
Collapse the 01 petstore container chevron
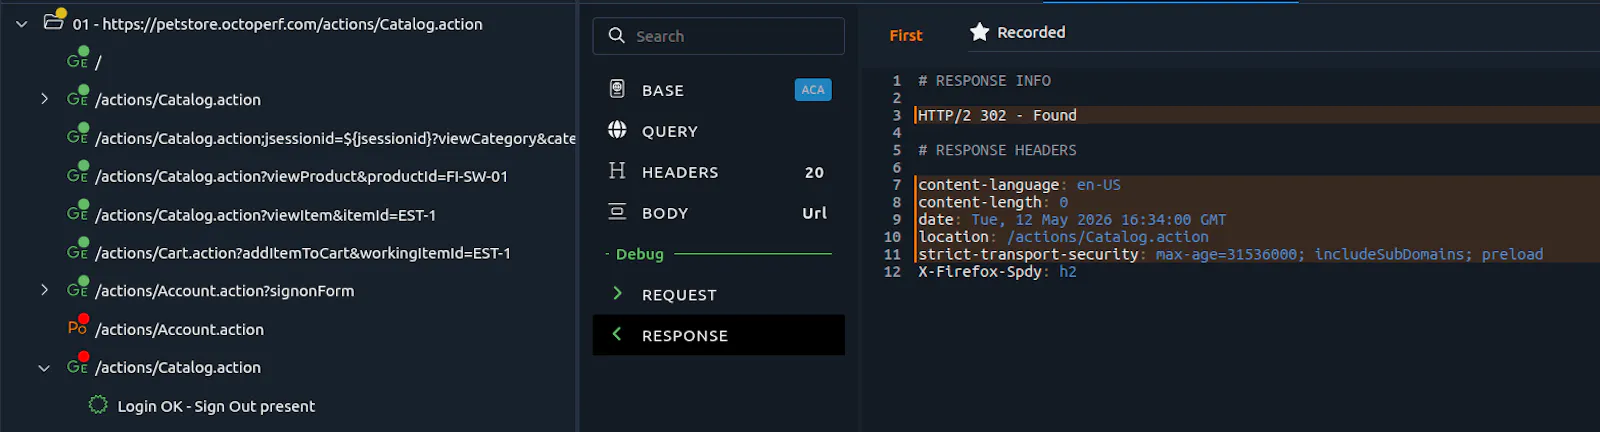pos(21,24)
